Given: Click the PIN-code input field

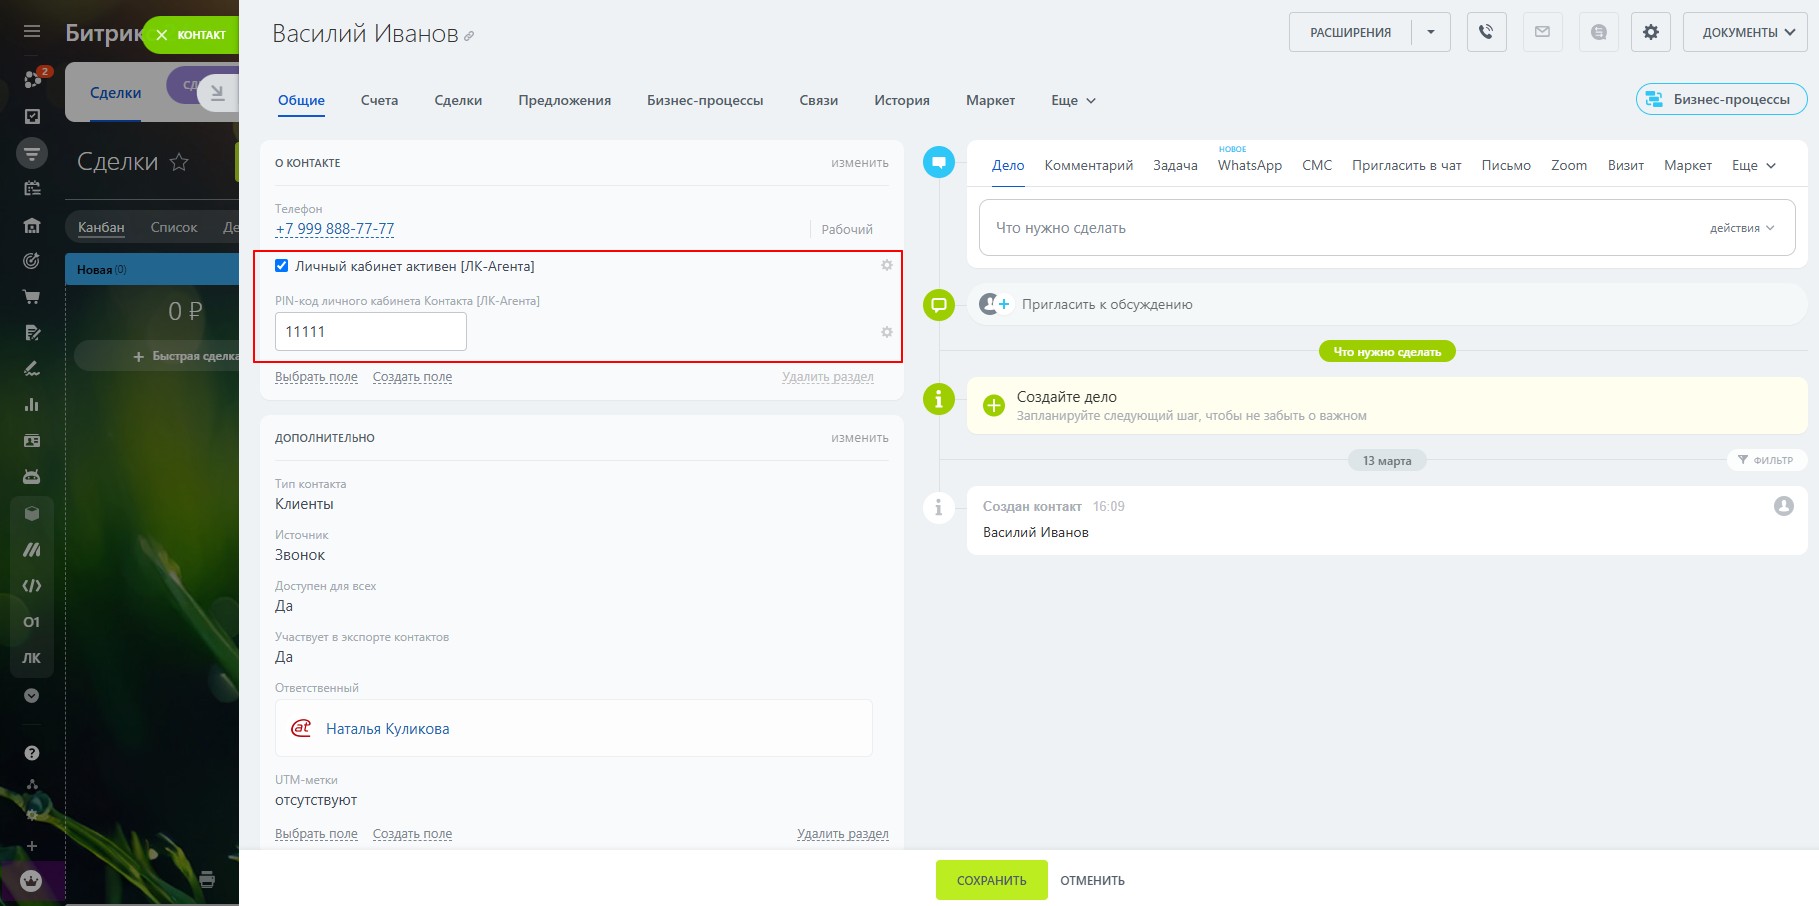Looking at the screenshot, I should pos(370,332).
